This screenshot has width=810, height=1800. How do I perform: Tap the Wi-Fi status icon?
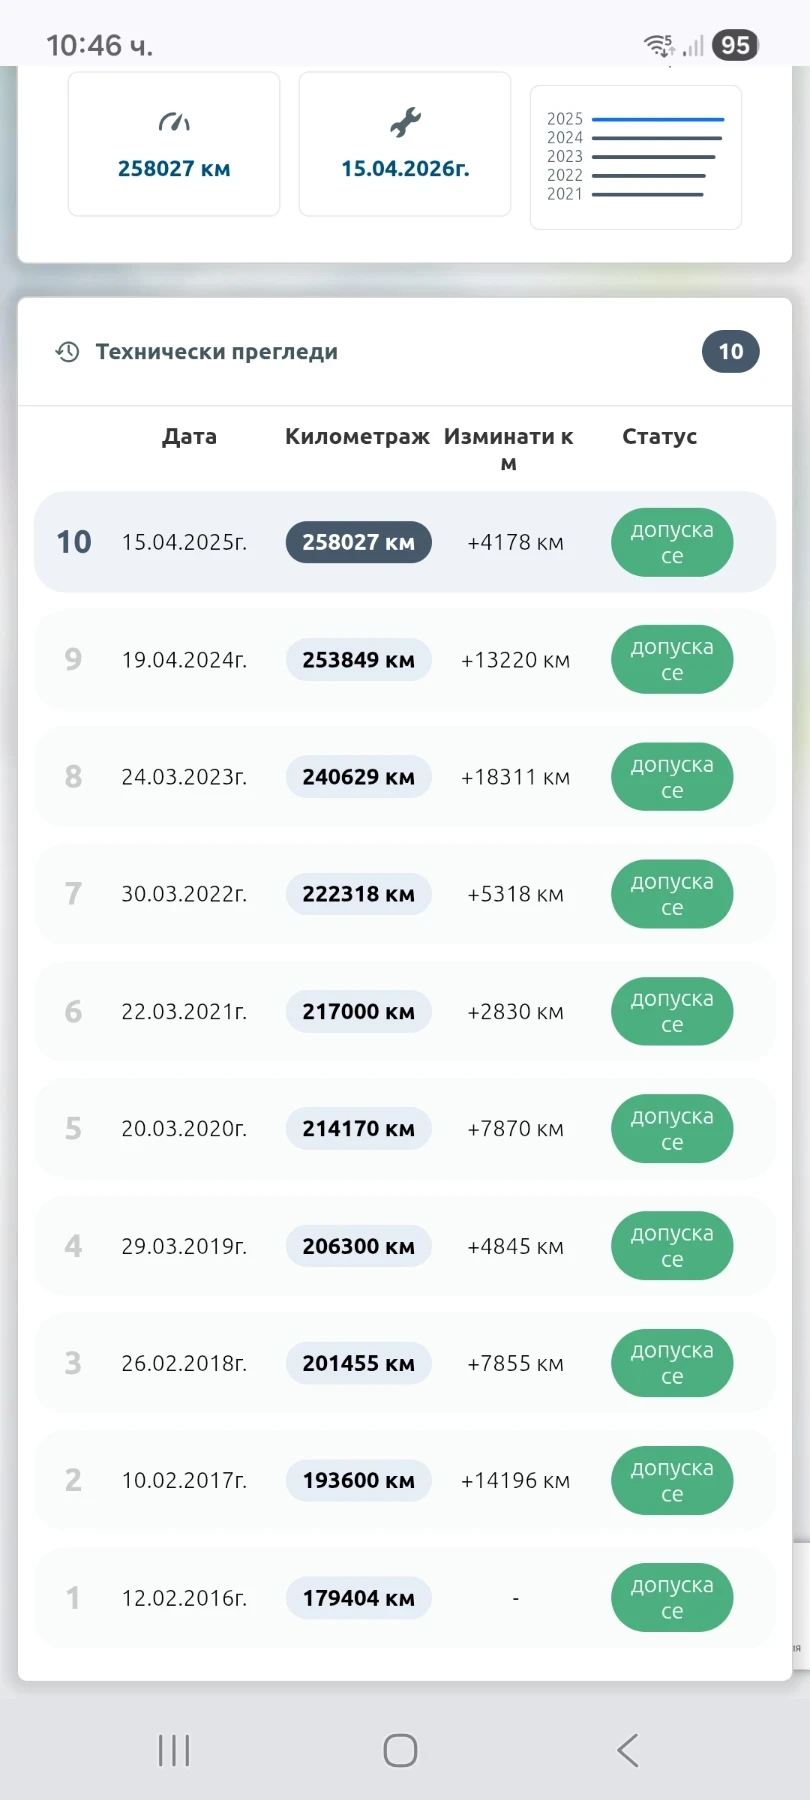(658, 45)
